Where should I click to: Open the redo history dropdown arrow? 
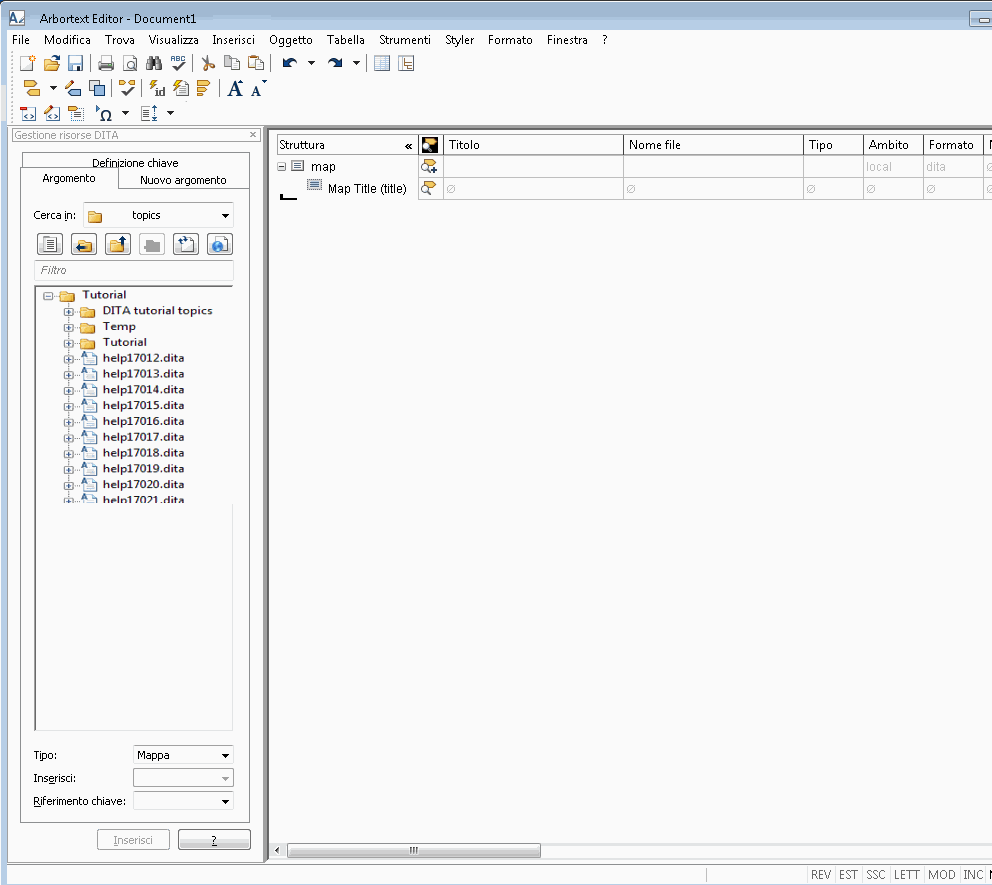356,63
